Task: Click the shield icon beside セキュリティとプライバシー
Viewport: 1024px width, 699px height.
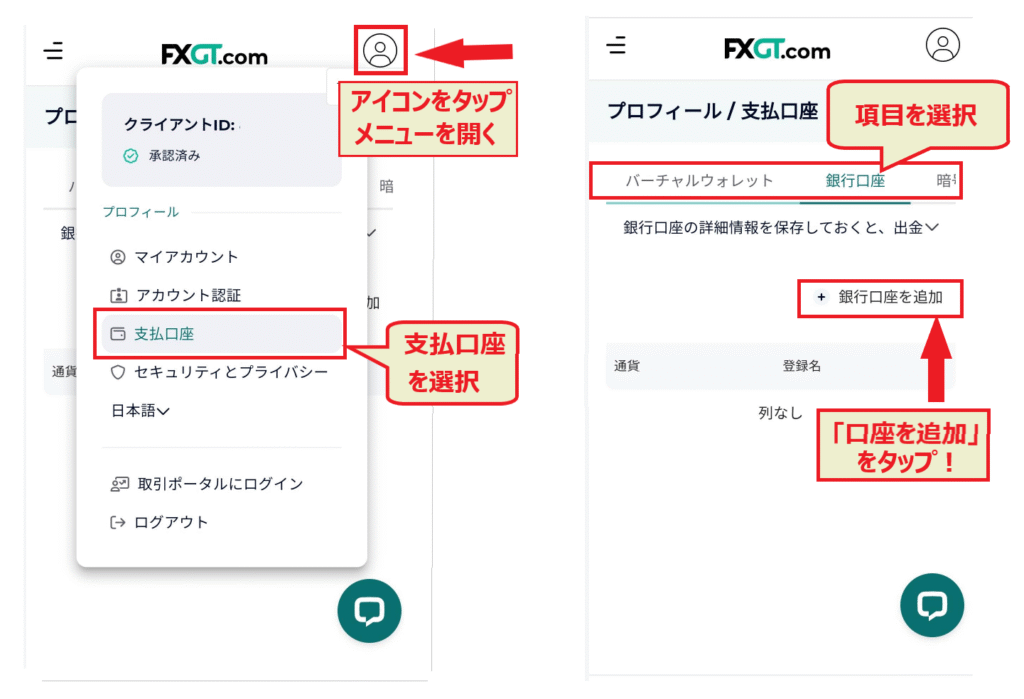Action: coord(118,372)
